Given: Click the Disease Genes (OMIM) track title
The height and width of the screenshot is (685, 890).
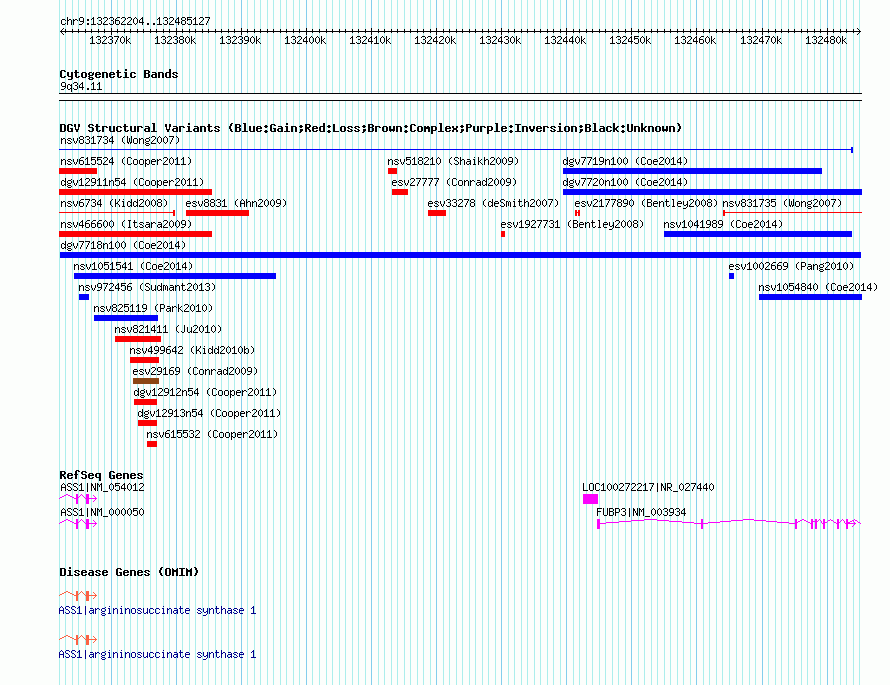Looking at the screenshot, I should pos(129,572).
